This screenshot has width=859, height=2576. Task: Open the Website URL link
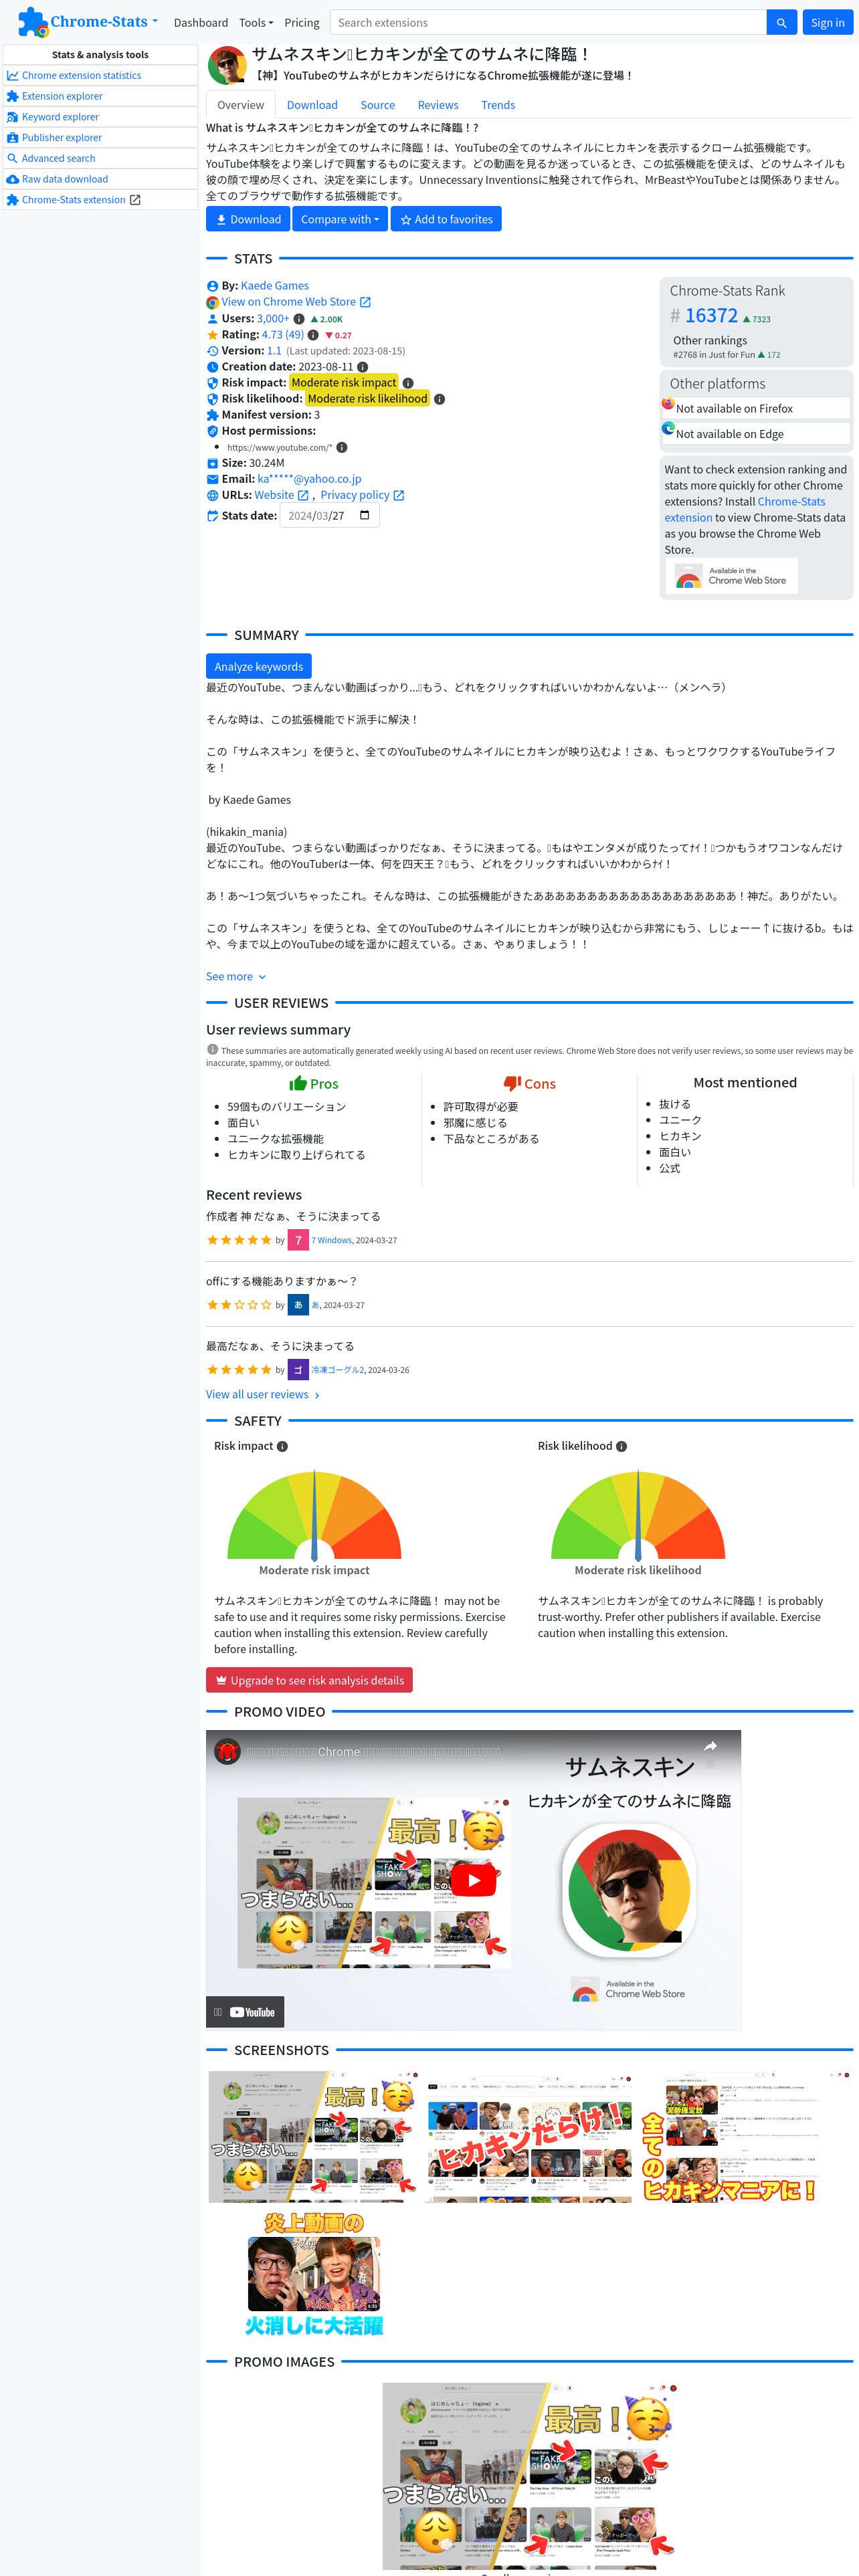coord(274,495)
